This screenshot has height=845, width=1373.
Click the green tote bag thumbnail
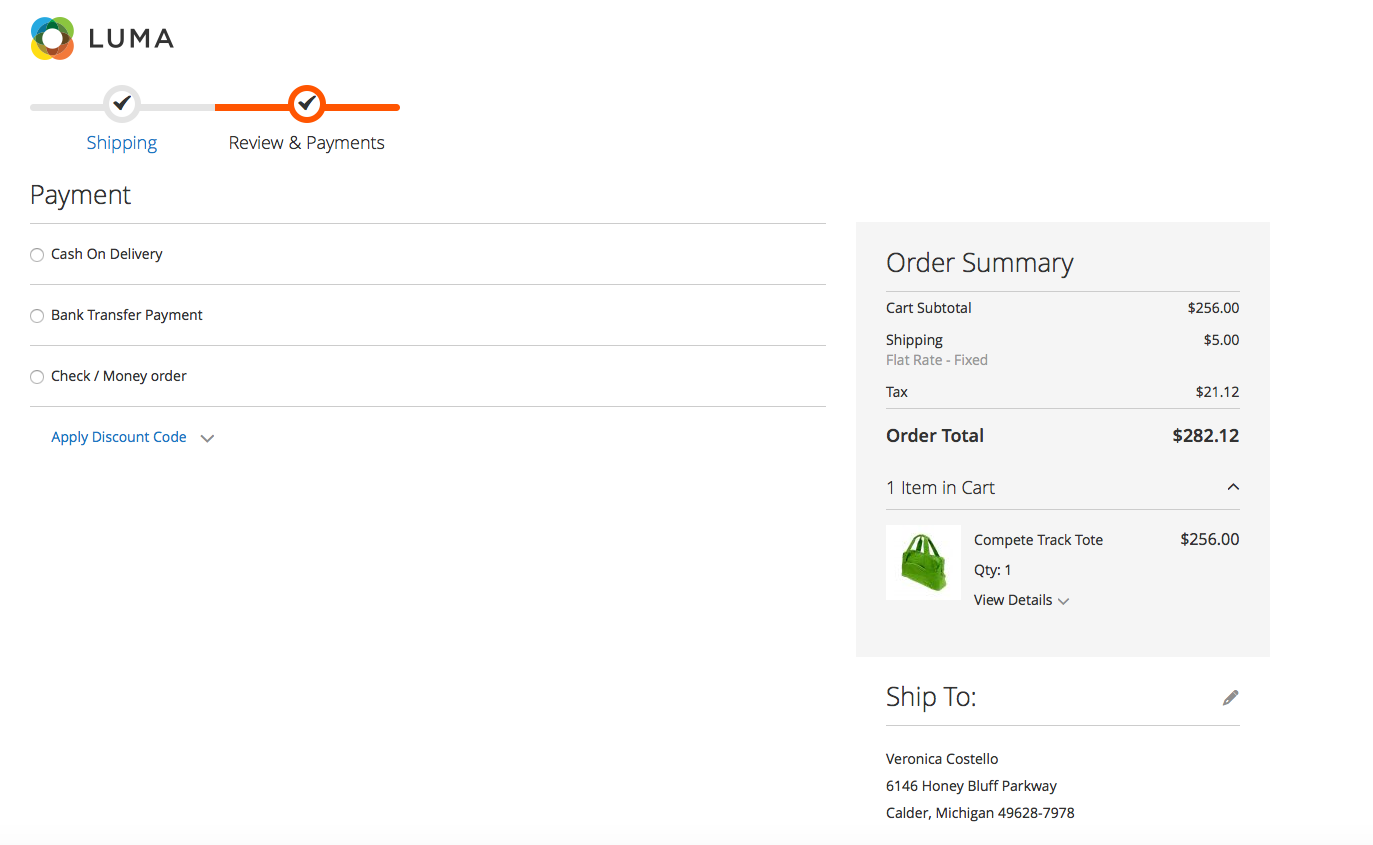coord(923,562)
